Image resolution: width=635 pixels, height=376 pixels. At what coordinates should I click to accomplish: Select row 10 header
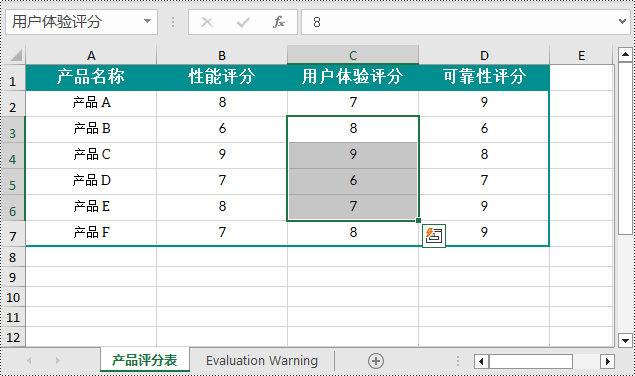point(13,297)
